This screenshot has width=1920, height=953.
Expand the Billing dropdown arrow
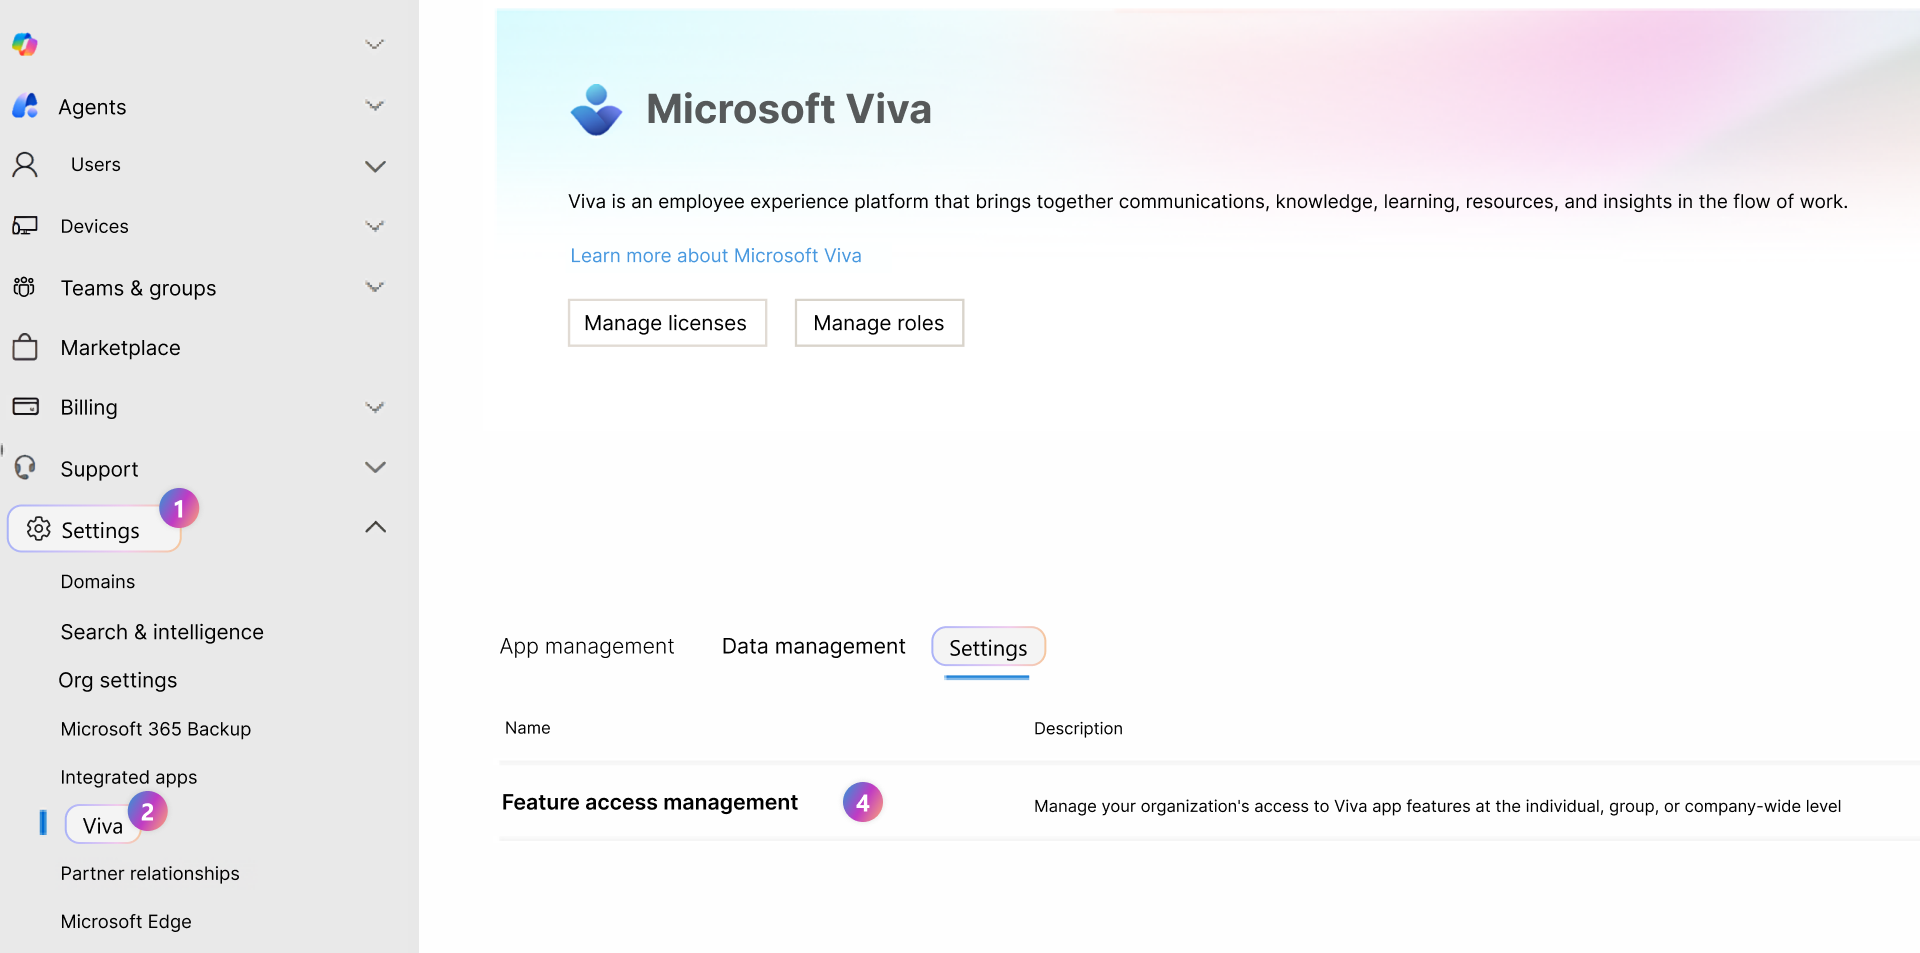(x=375, y=407)
